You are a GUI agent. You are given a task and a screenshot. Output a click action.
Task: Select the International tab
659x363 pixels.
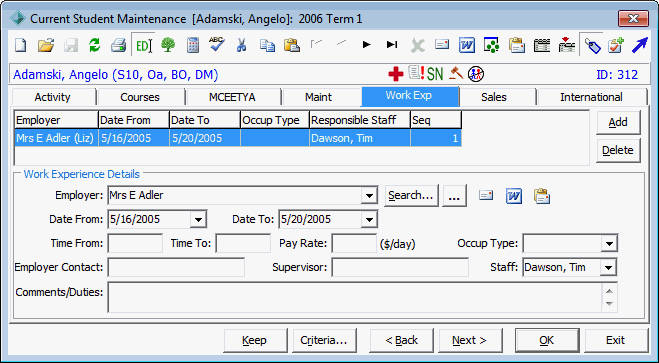591,97
